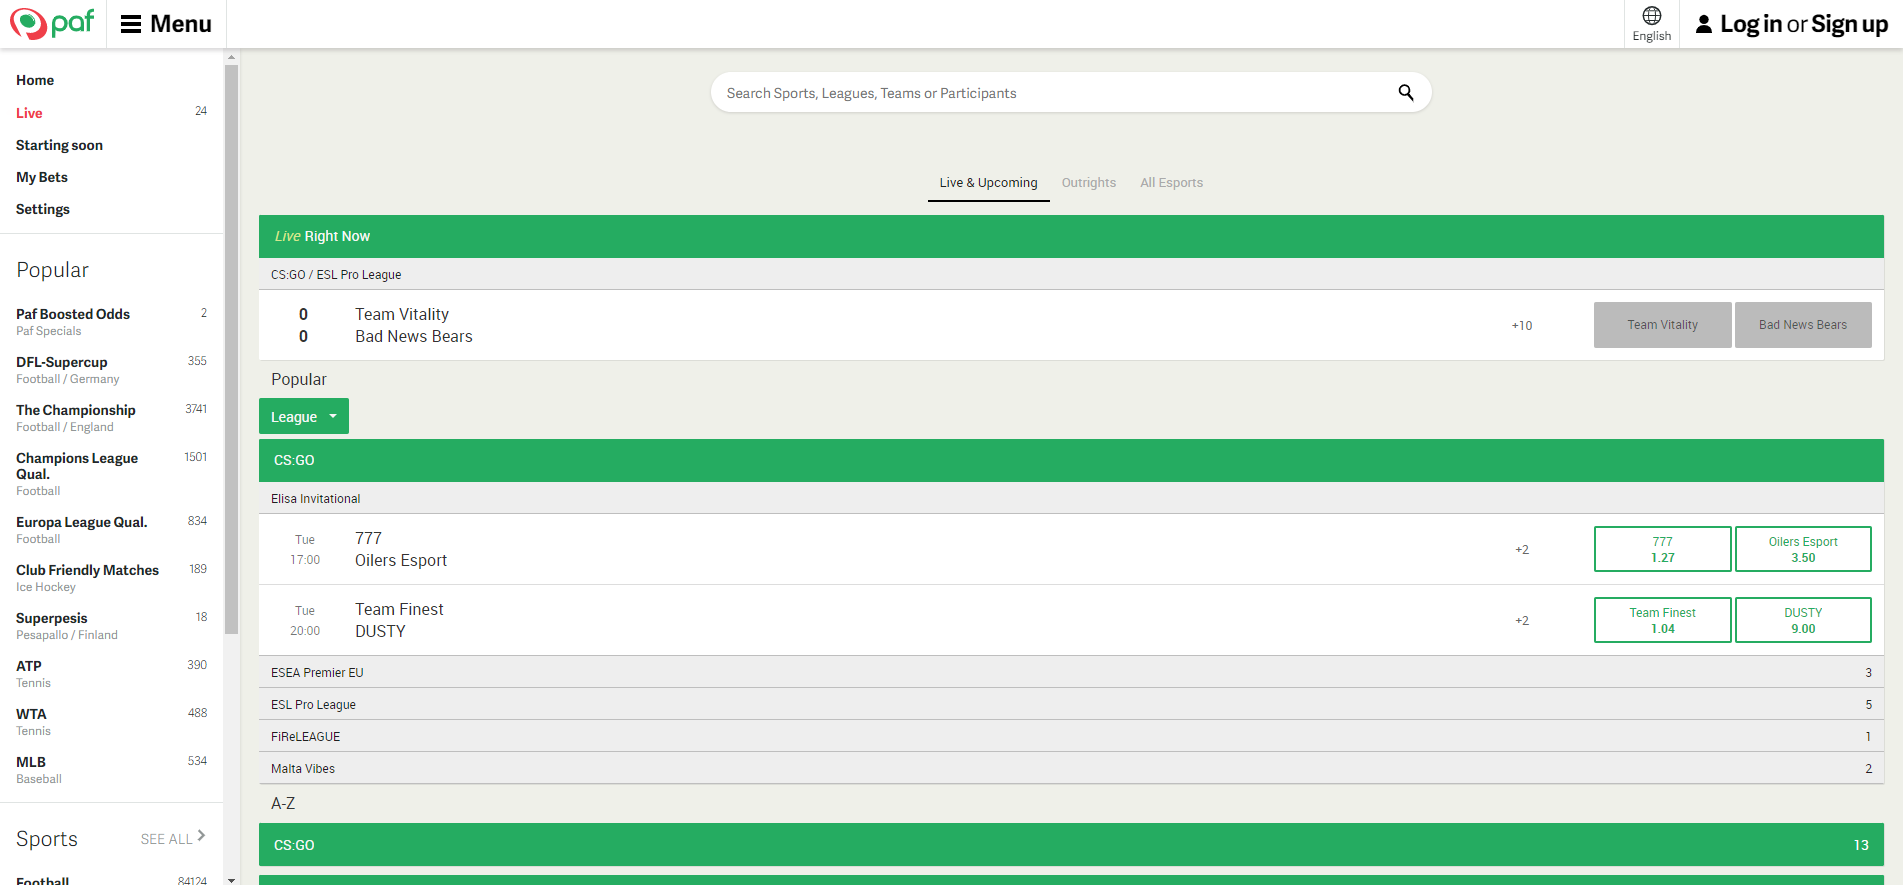Bet on Team Finest at 1.04
The image size is (1903, 885).
point(1662,620)
